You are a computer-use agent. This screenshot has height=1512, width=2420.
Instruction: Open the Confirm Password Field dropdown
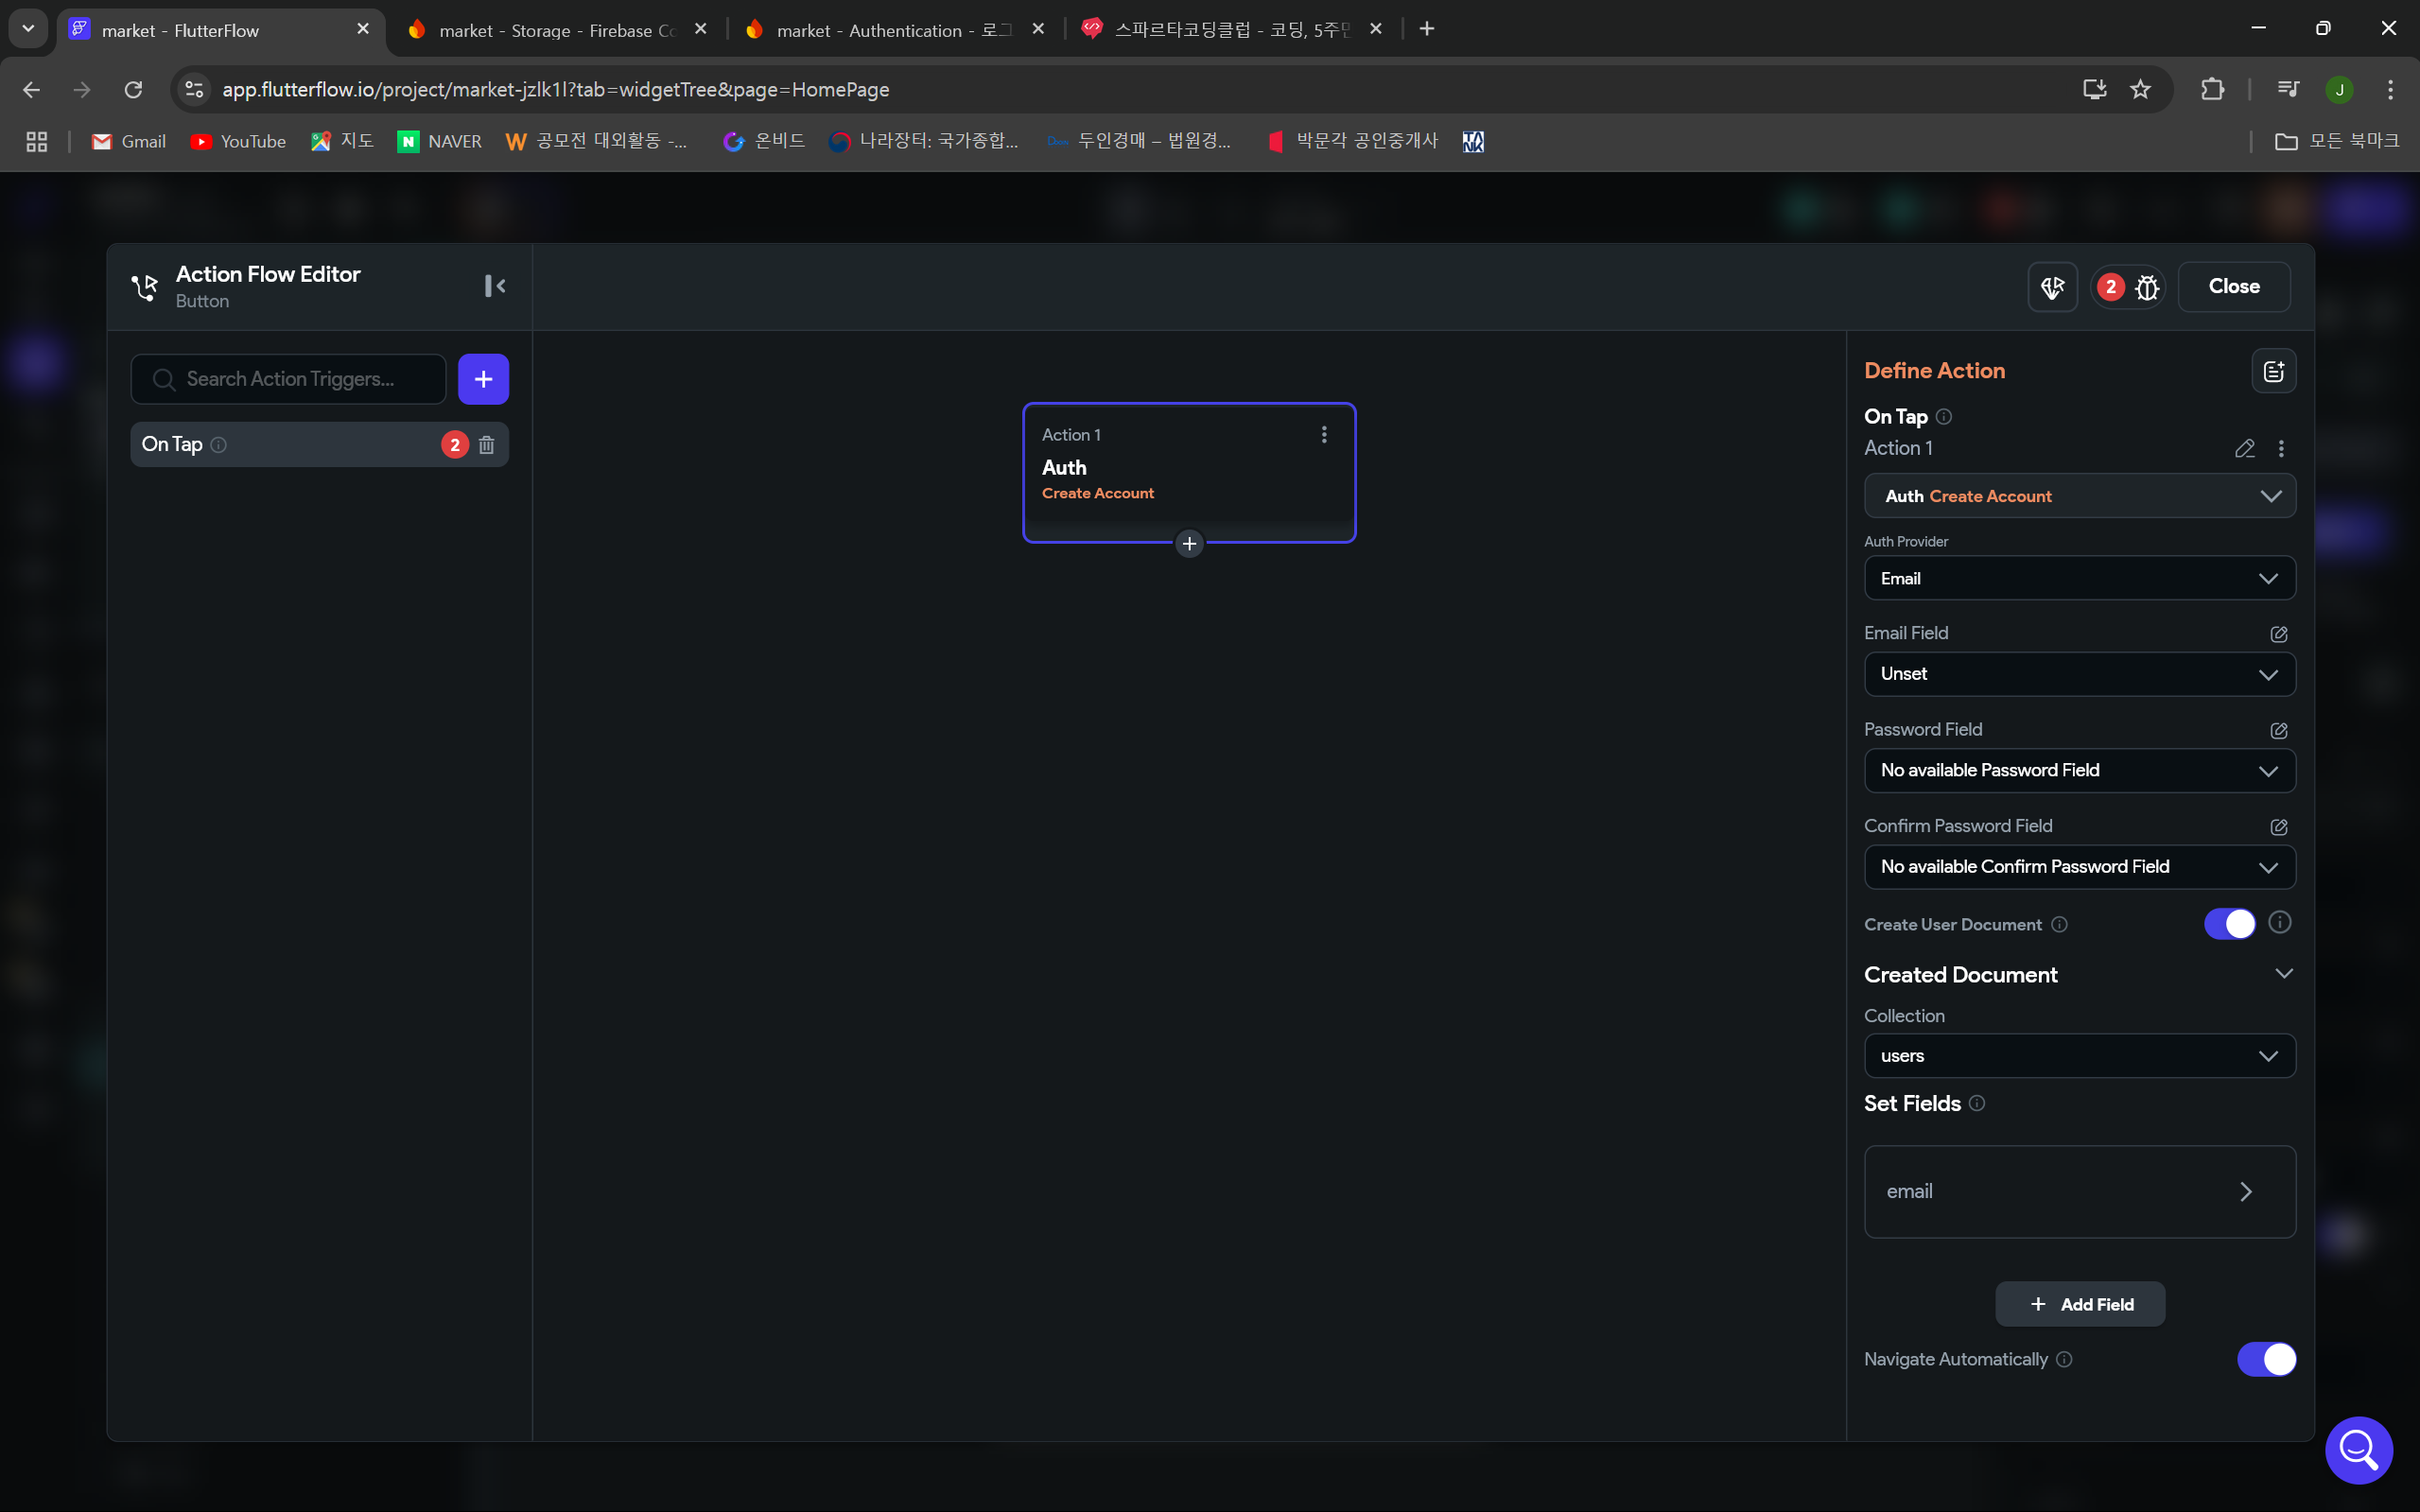pyautogui.click(x=2079, y=867)
